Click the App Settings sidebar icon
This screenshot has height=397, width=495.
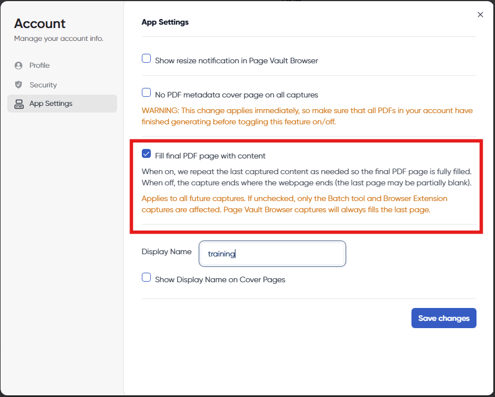19,104
